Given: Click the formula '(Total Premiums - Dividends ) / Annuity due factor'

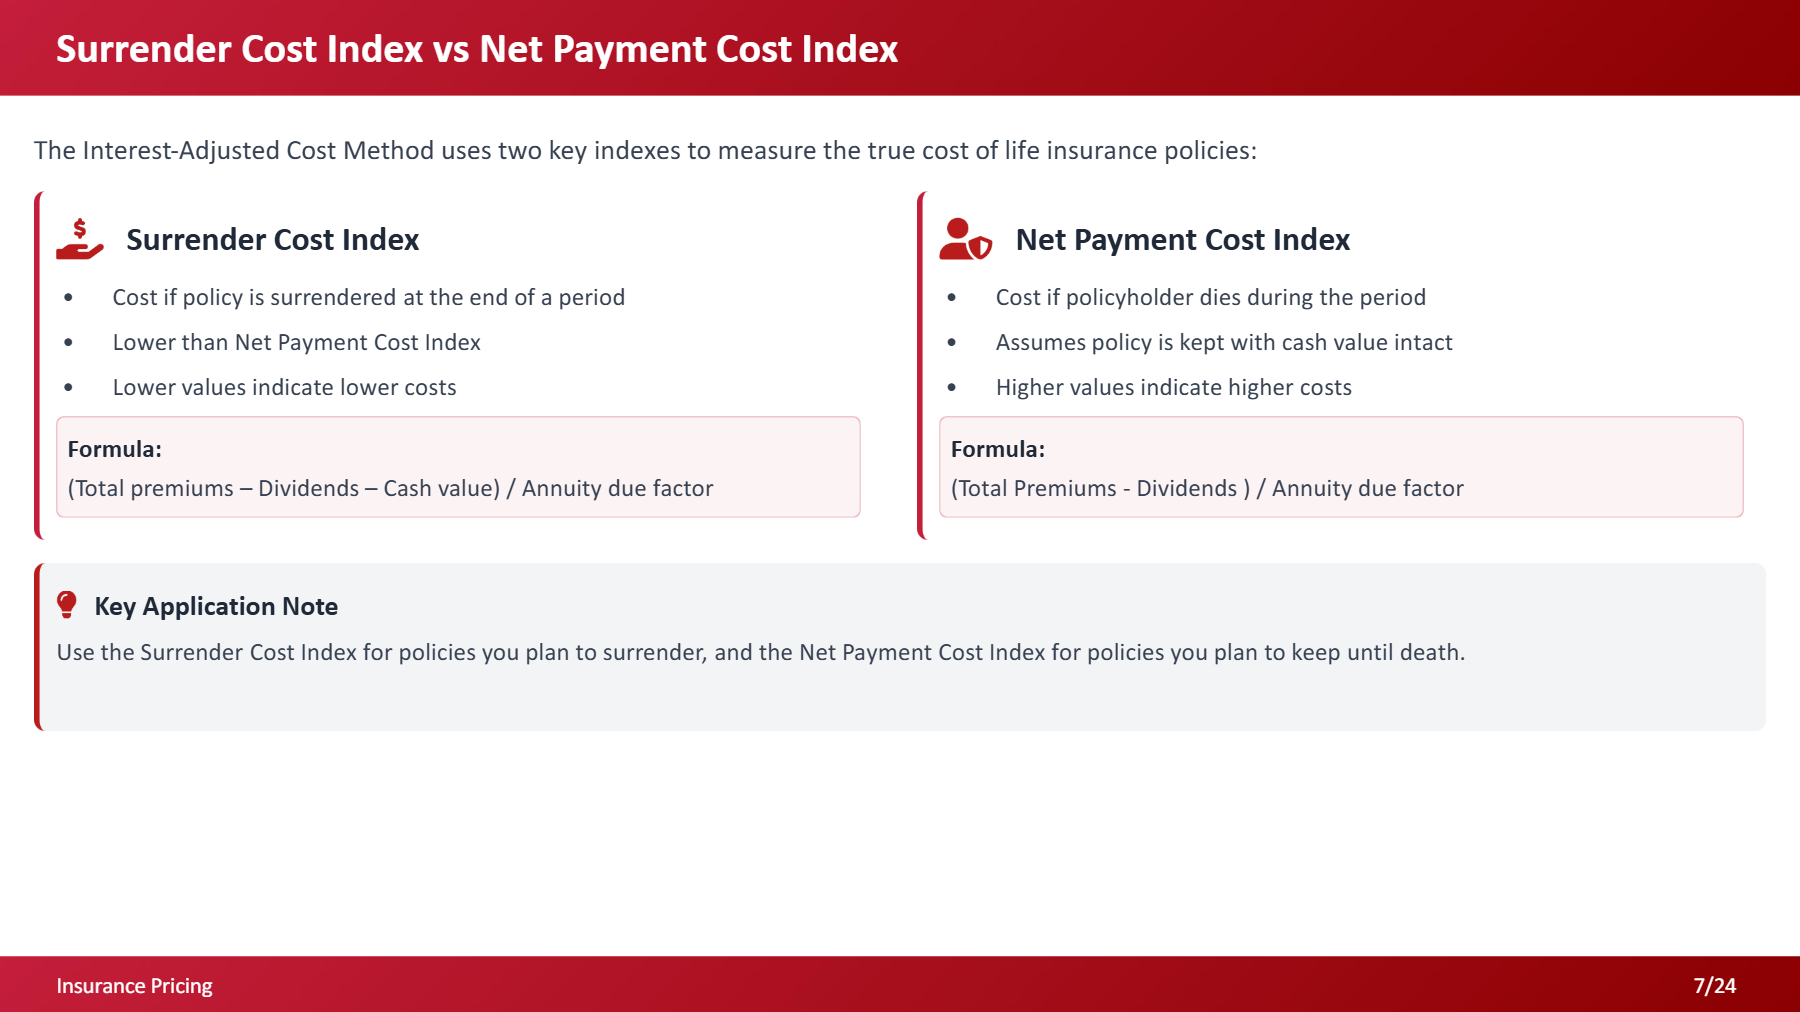Looking at the screenshot, I should [1207, 488].
